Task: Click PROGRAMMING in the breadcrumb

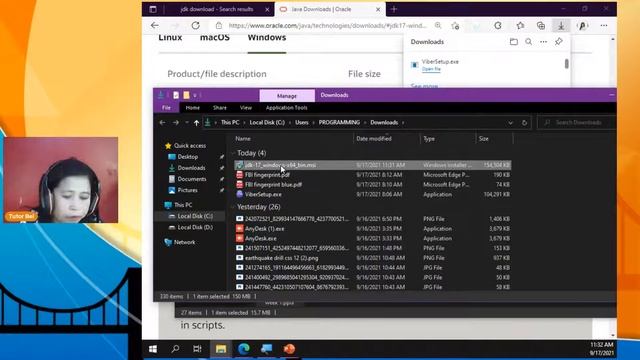Action: coord(340,122)
